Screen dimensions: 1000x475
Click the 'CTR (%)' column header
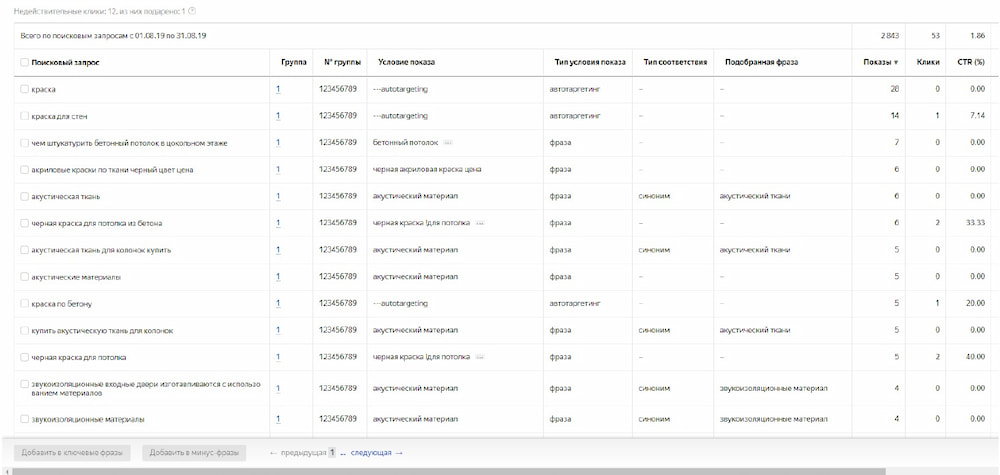pyautogui.click(x=972, y=62)
